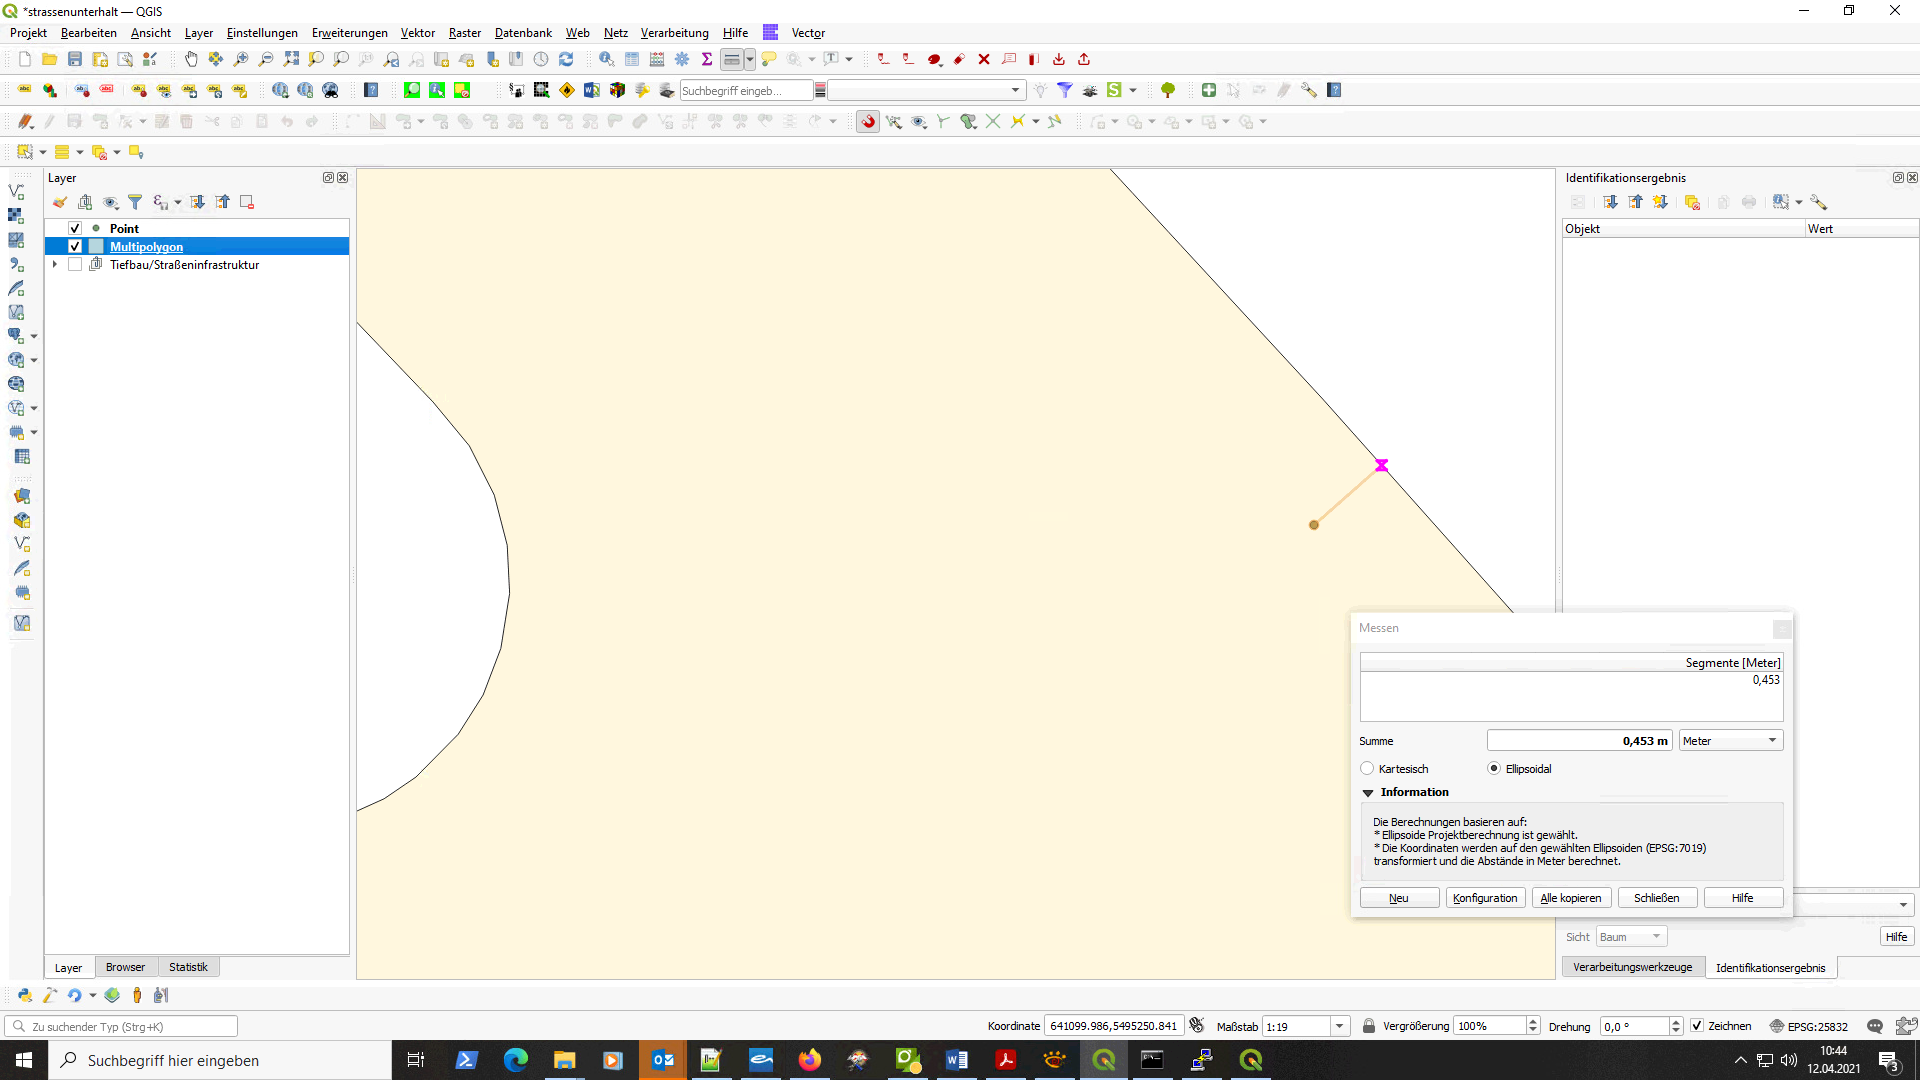Click the Neu button in Messen dialog
The image size is (1920, 1080).
click(1399, 898)
